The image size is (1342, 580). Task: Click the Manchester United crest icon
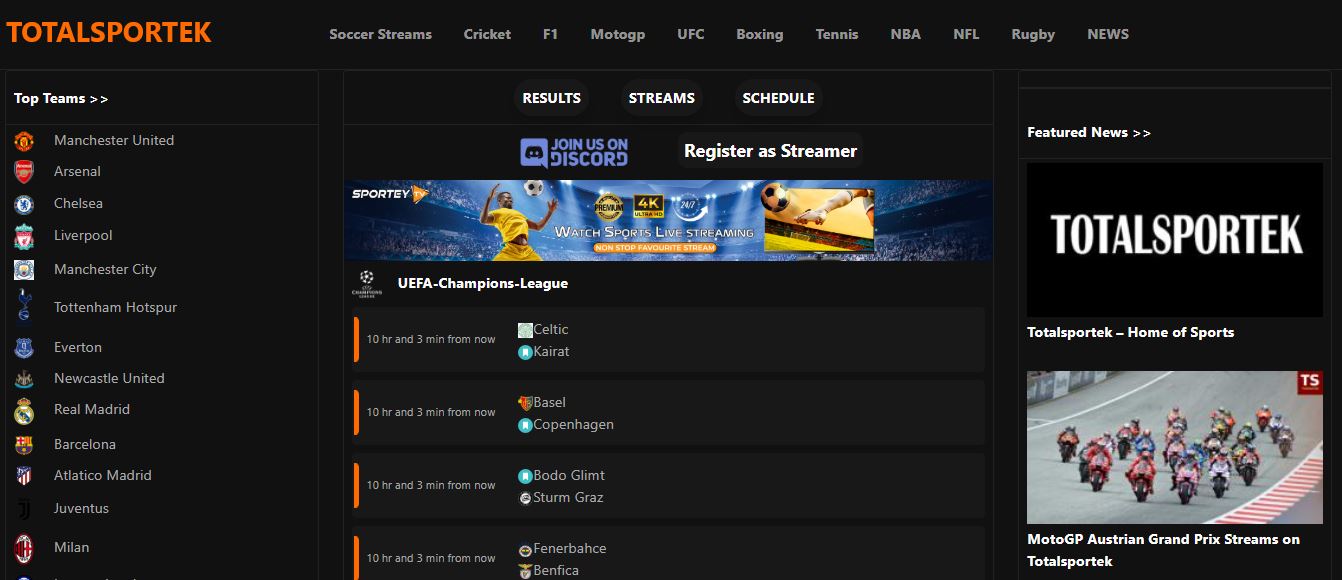pos(24,141)
